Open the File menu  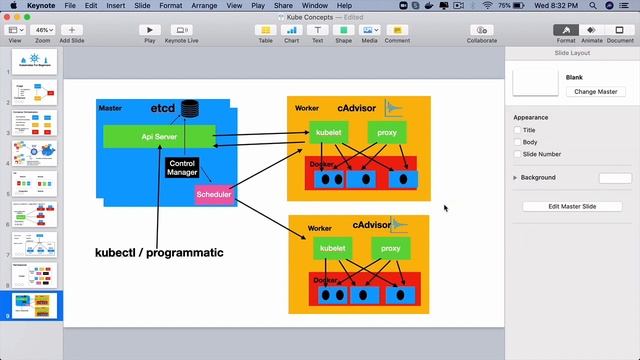coord(70,6)
